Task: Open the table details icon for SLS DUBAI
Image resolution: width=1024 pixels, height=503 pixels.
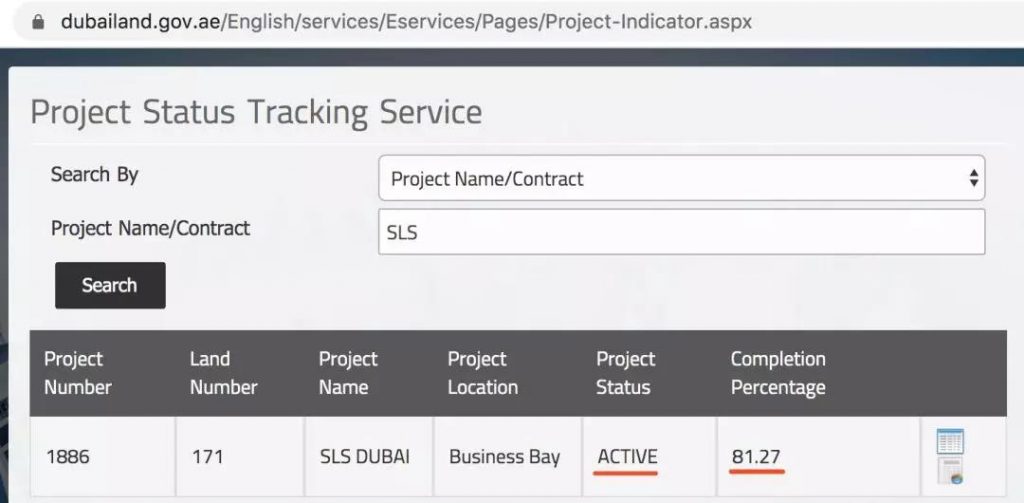Action: click(x=950, y=441)
